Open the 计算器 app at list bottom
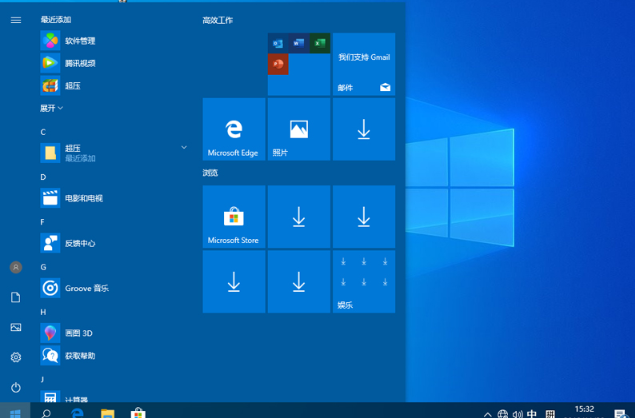This screenshot has width=635, height=418. (x=113, y=396)
